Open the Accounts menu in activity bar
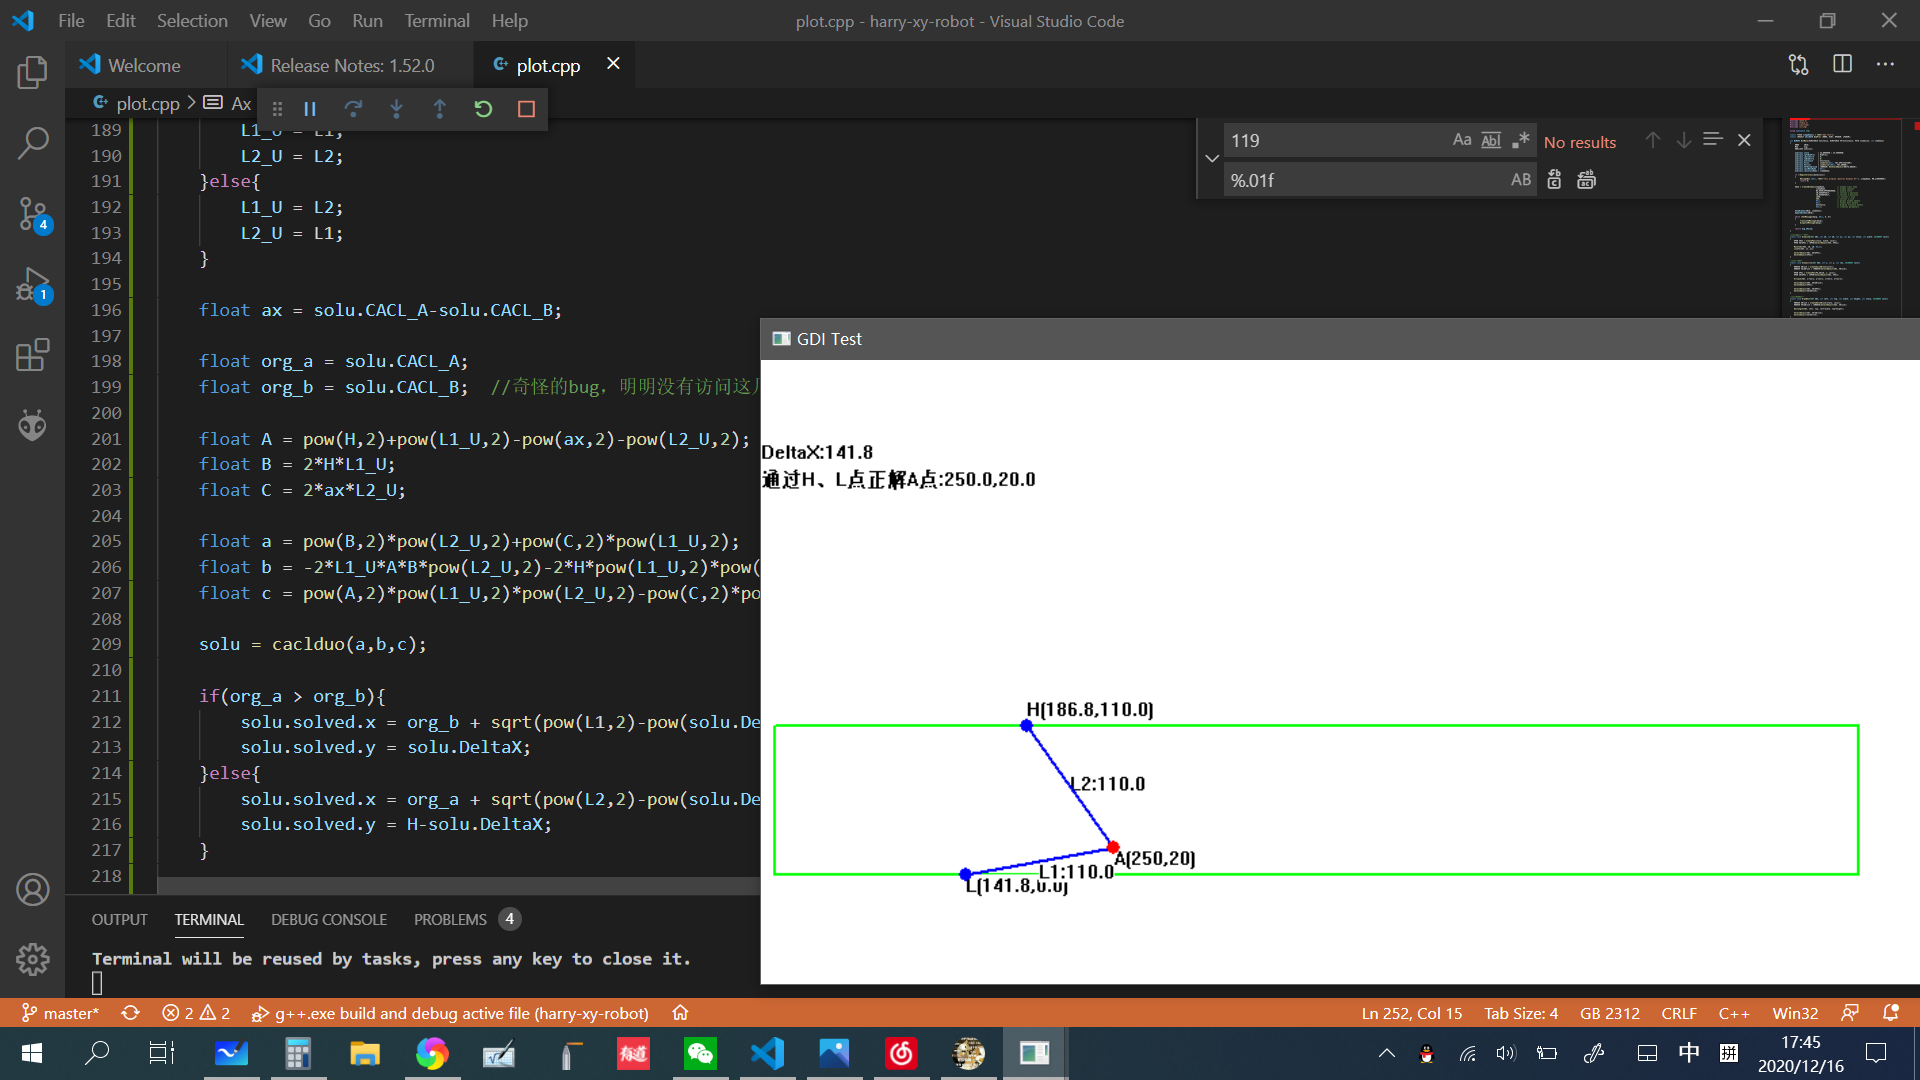This screenshot has height=1080, width=1920. pos(32,890)
